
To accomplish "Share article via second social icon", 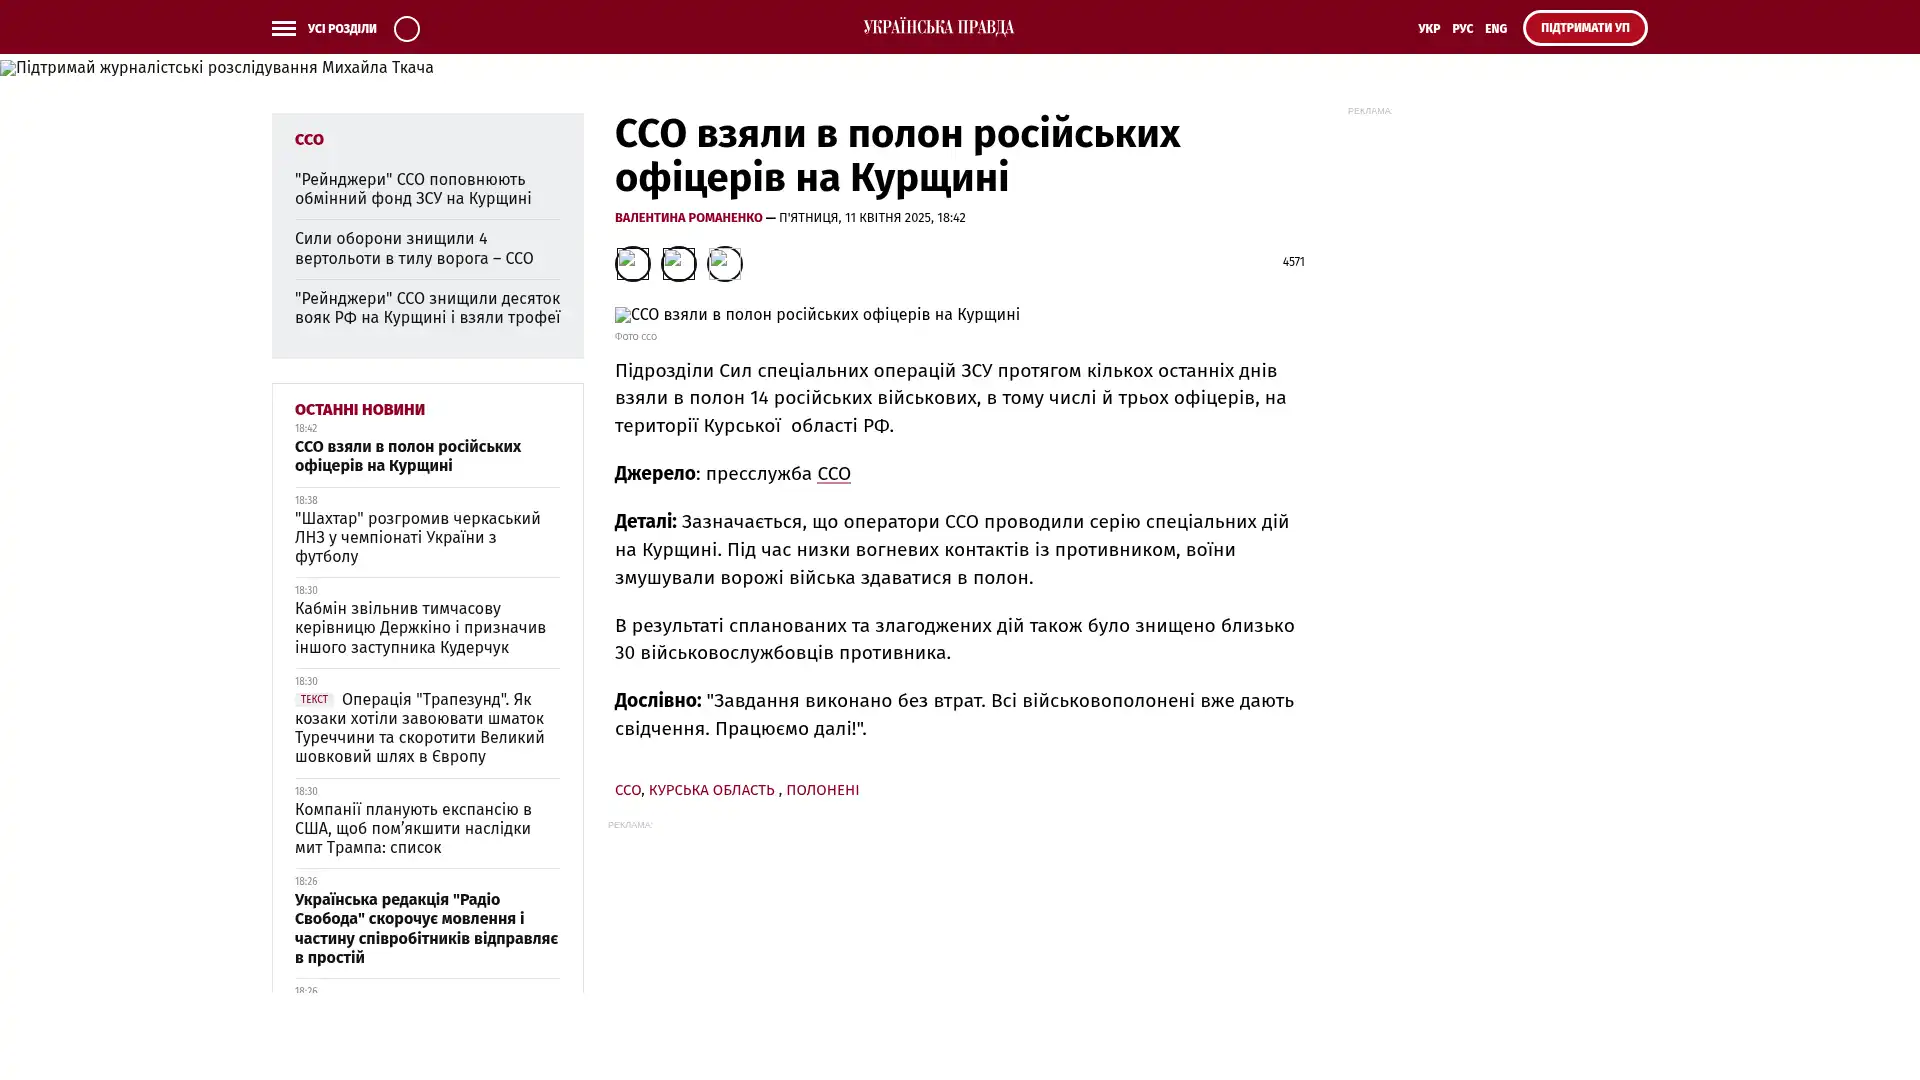I will point(679,264).
